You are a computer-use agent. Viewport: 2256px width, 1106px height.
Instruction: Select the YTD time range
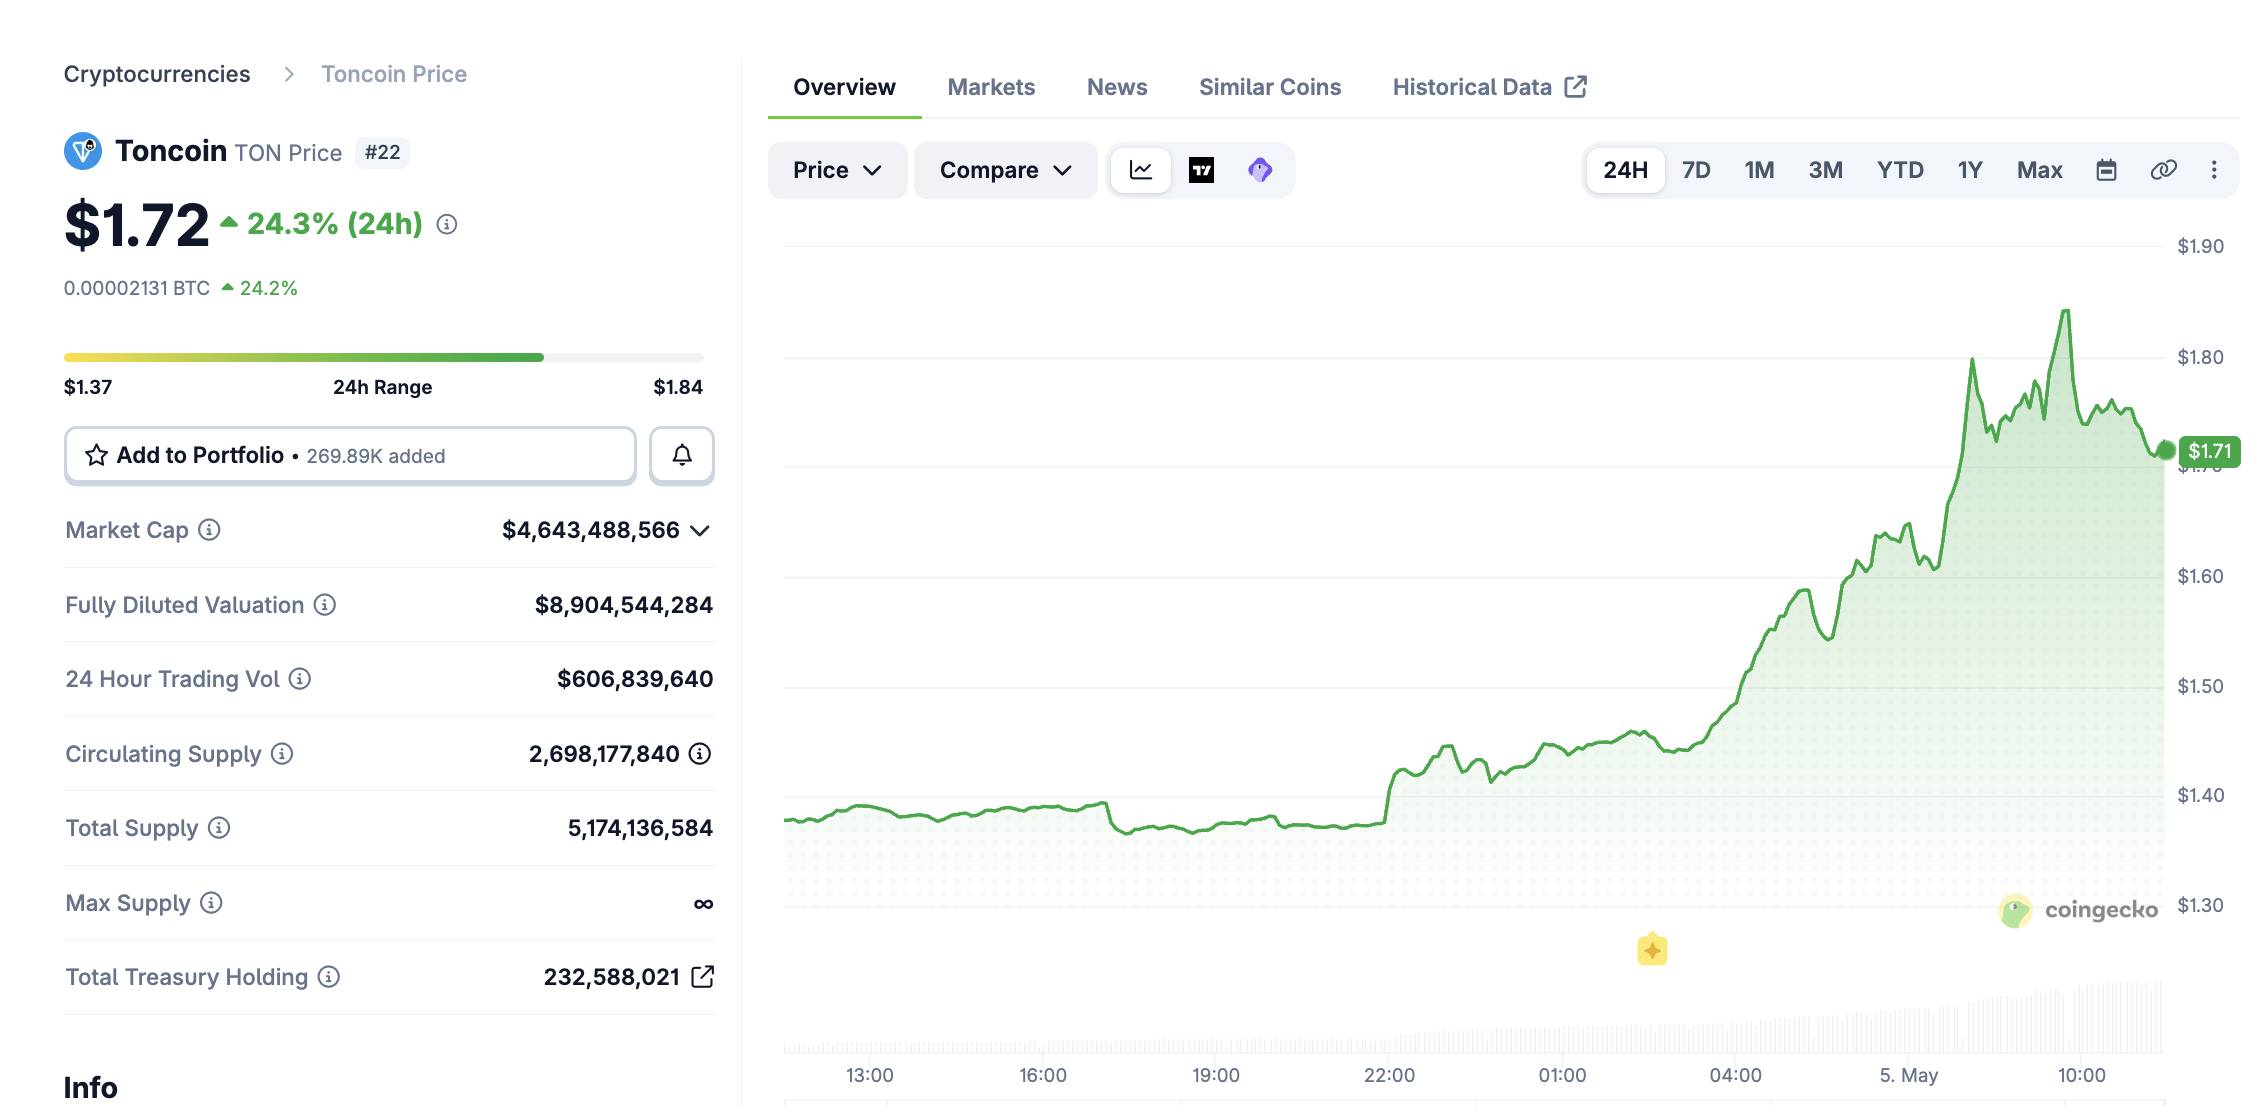tap(1900, 170)
